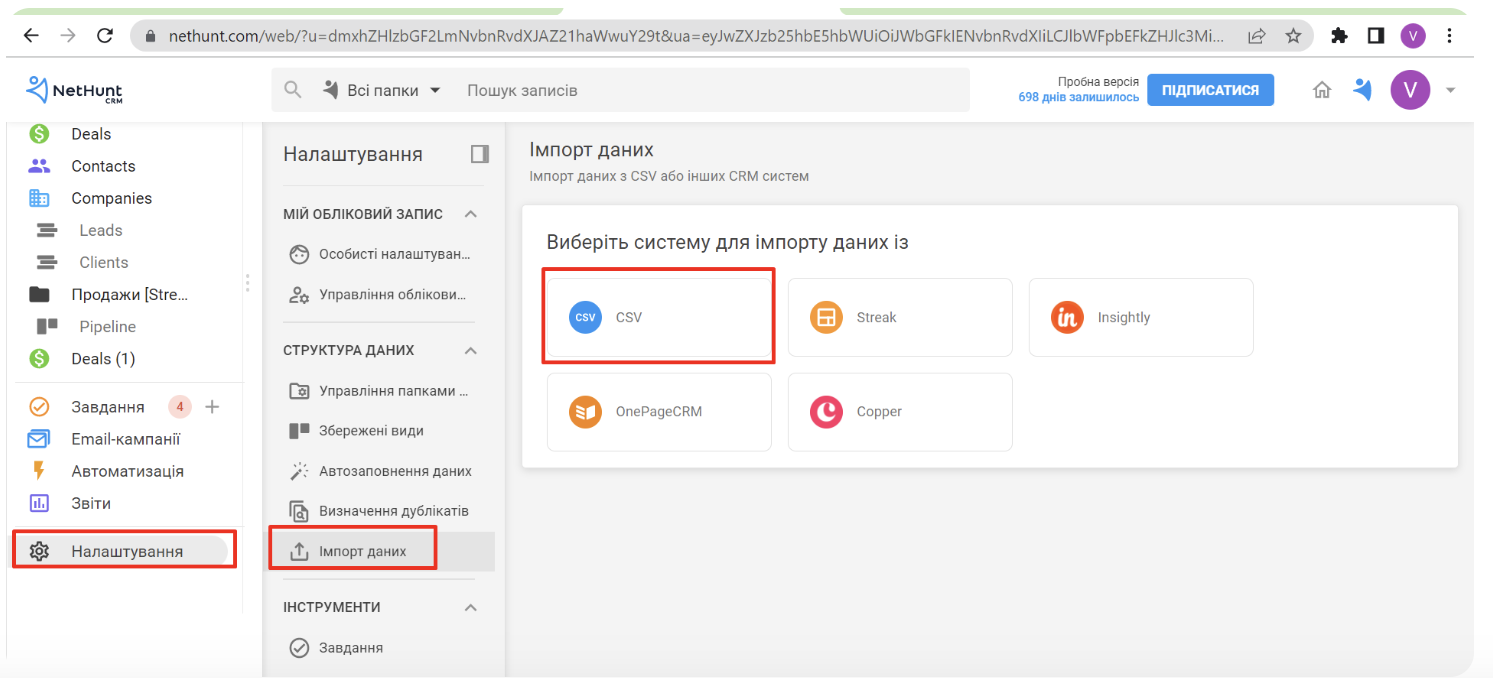
Task: Collapse the settings panel toggle icon
Action: [480, 154]
